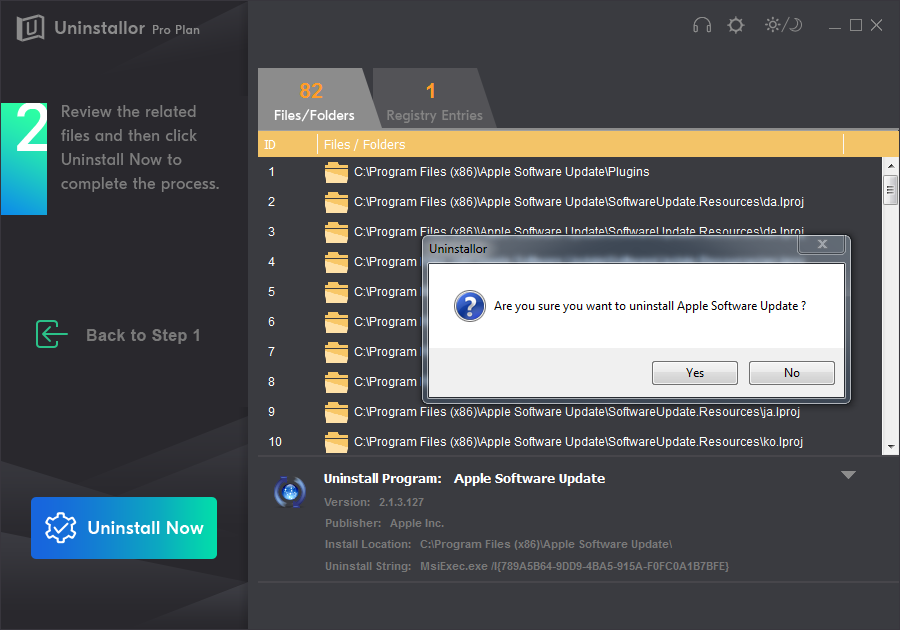Click the file list scrollbar down arrow

coord(891,446)
